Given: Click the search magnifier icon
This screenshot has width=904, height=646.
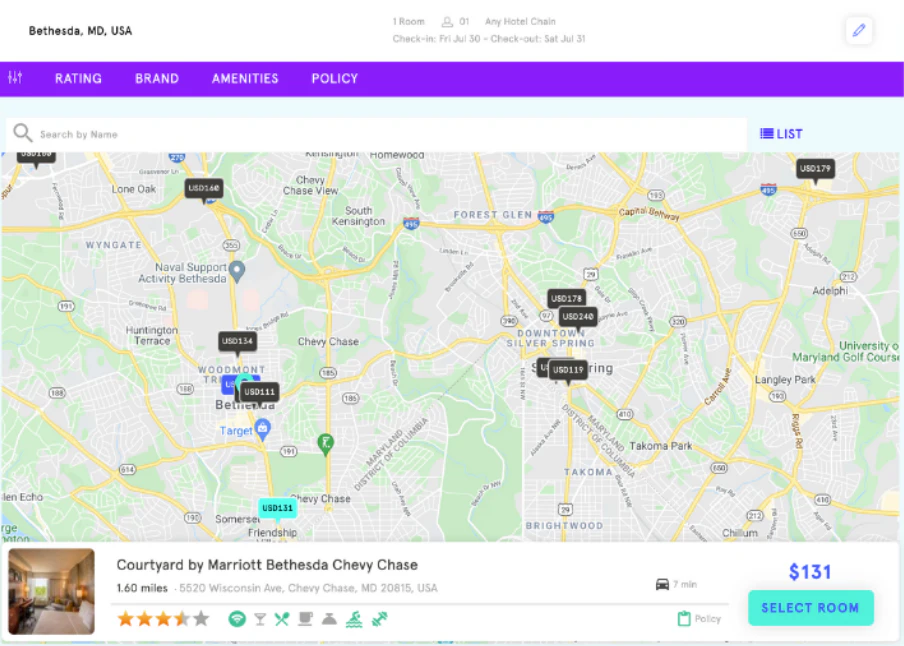Looking at the screenshot, I should tap(23, 133).
